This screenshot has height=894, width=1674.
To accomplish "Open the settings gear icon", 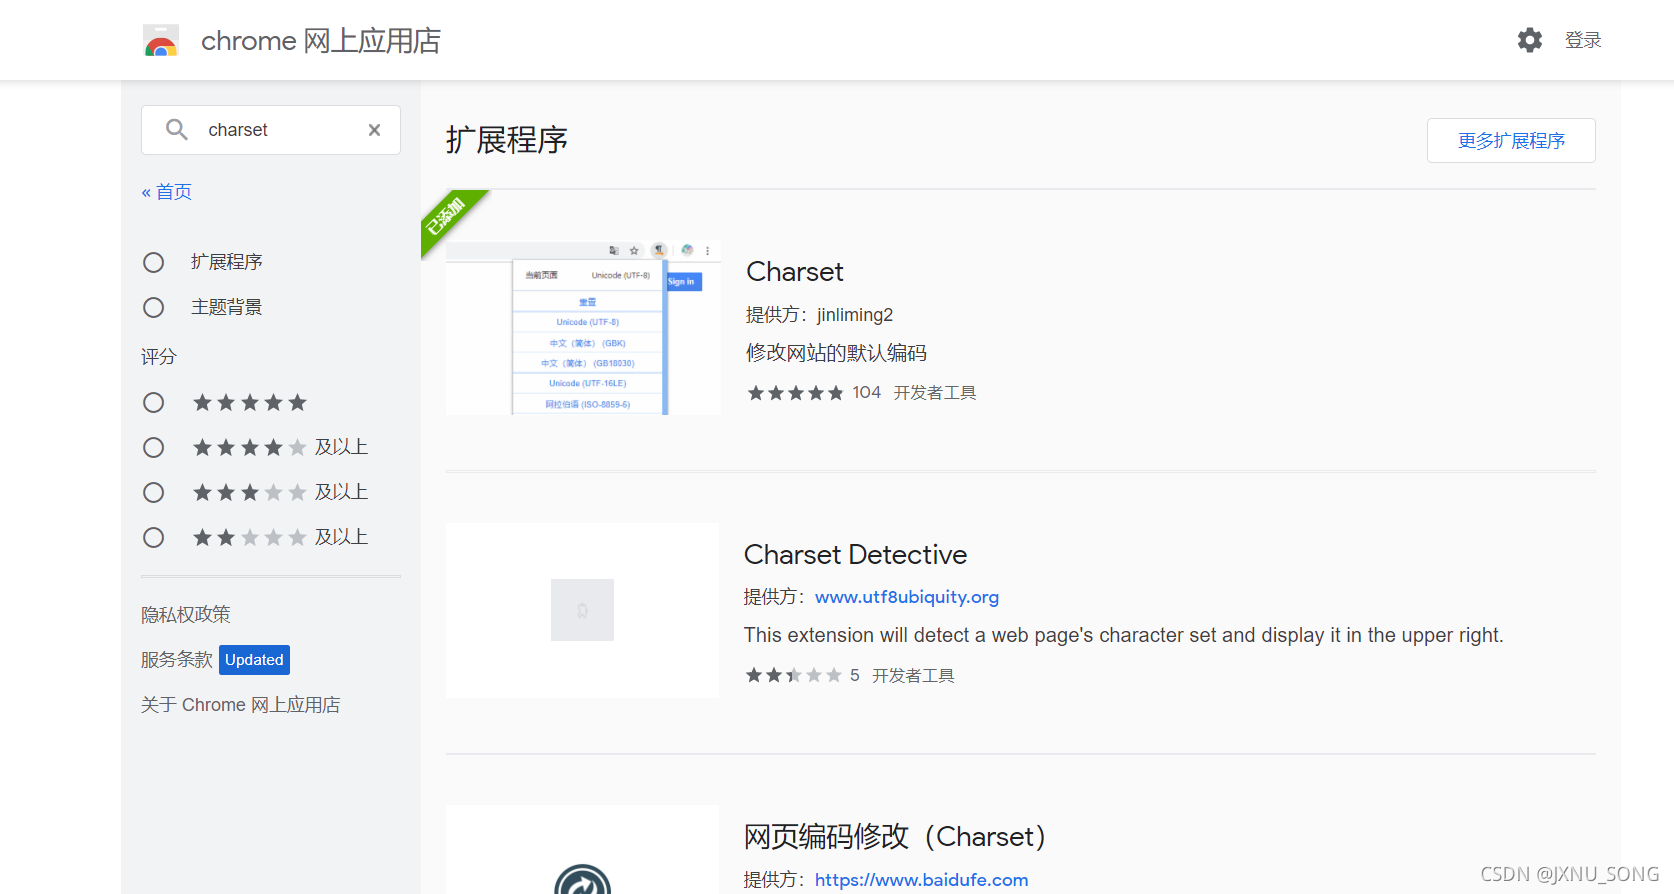I will pyautogui.click(x=1530, y=40).
